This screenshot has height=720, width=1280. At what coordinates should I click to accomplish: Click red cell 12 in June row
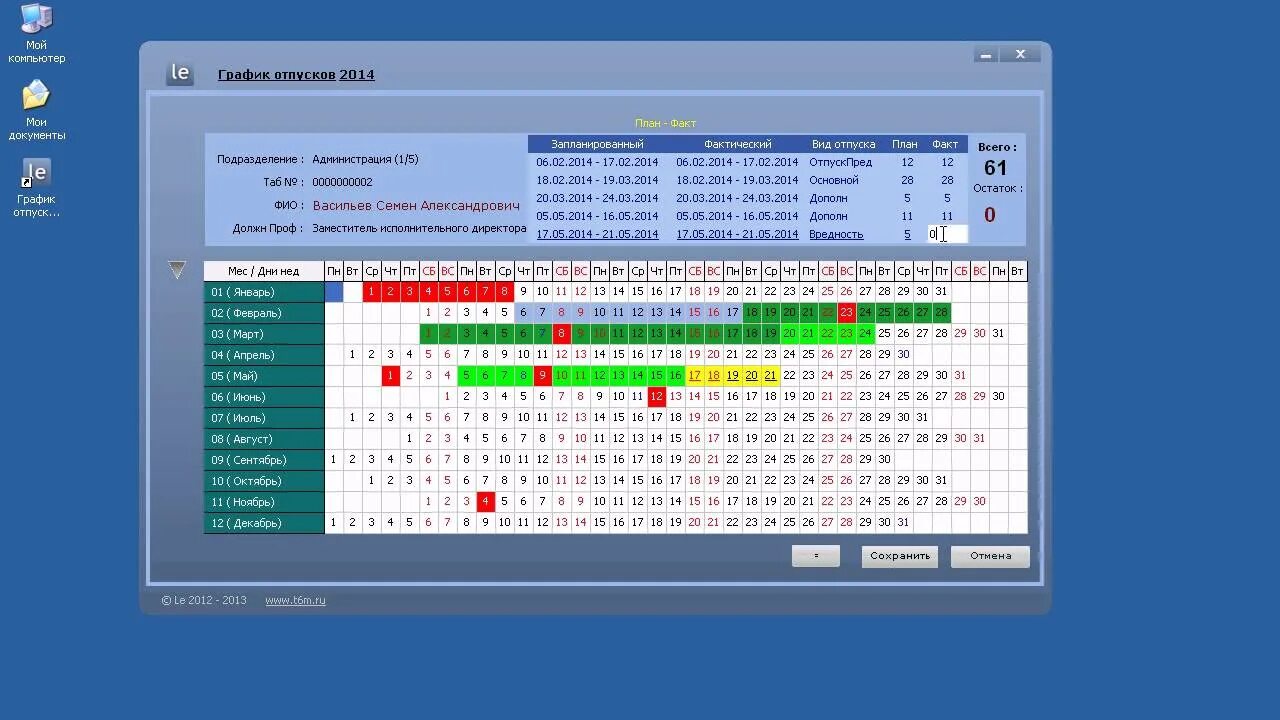(656, 397)
